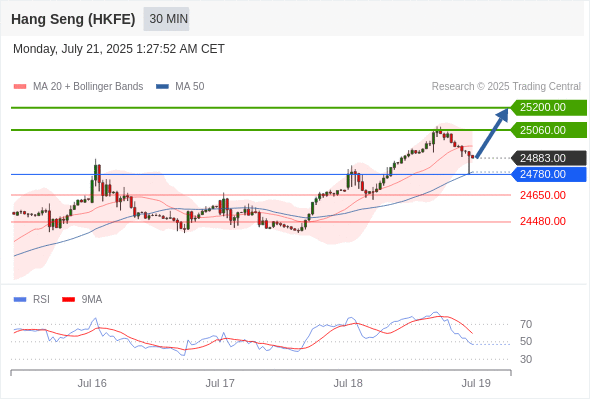Click the MA 50 blue legend swatch
590x400 pixels.
(162, 87)
